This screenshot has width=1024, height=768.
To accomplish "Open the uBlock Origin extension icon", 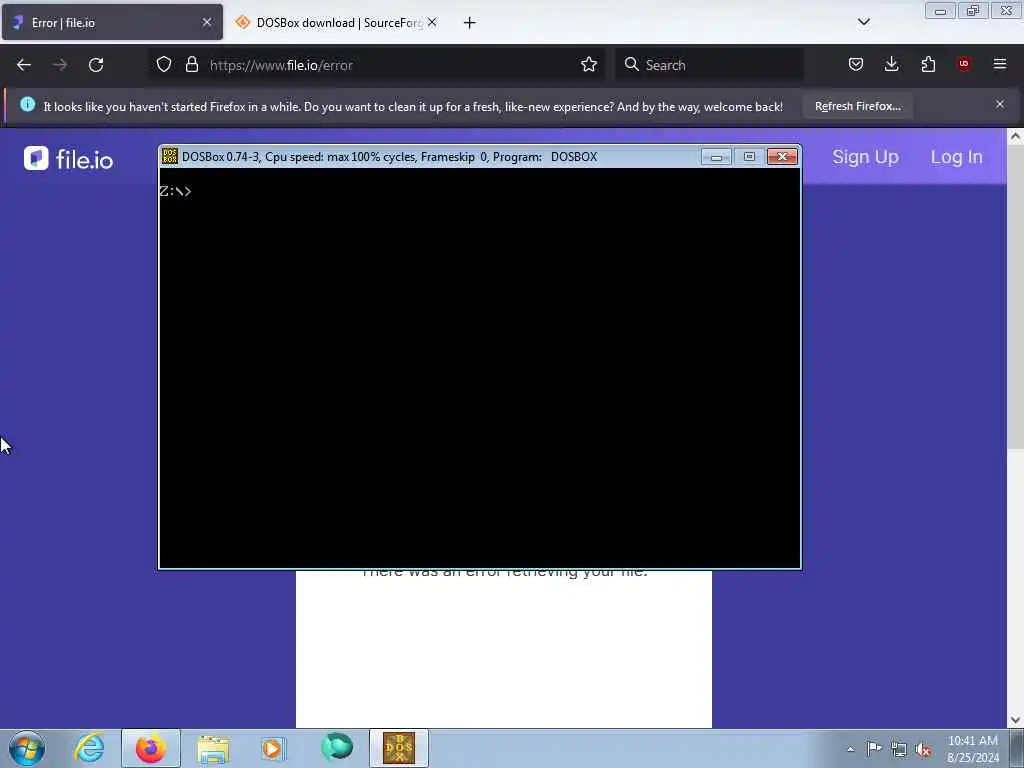I will click(x=964, y=64).
